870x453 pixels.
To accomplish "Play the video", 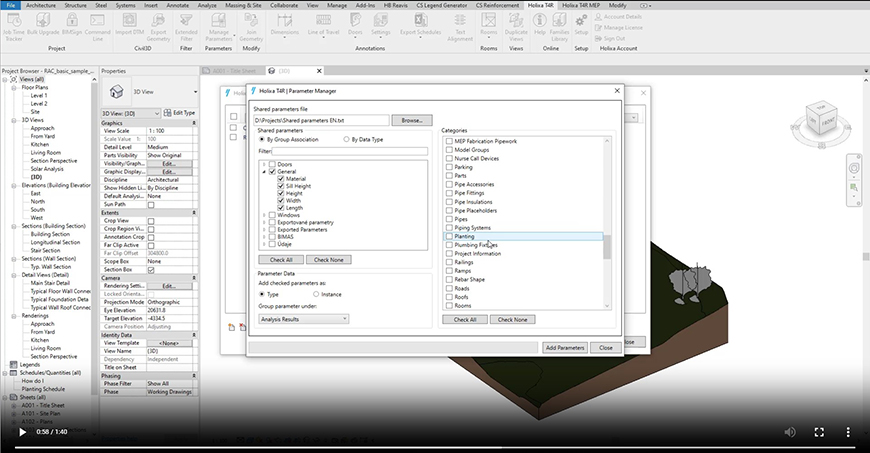I will [22, 432].
